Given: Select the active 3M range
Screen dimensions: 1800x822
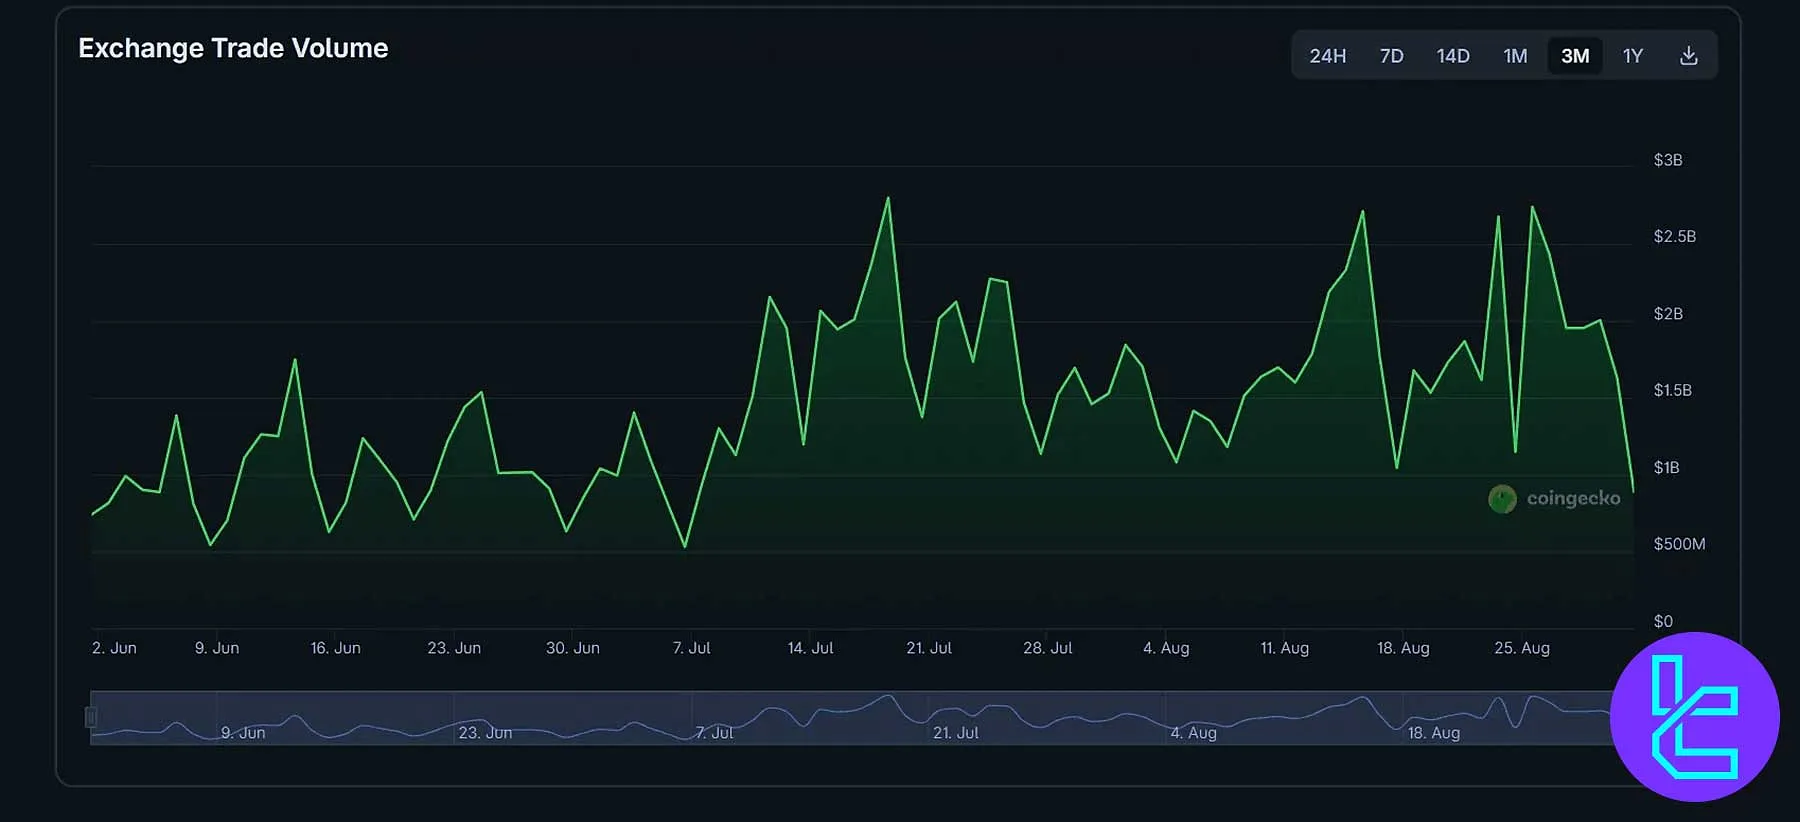Looking at the screenshot, I should tap(1575, 56).
